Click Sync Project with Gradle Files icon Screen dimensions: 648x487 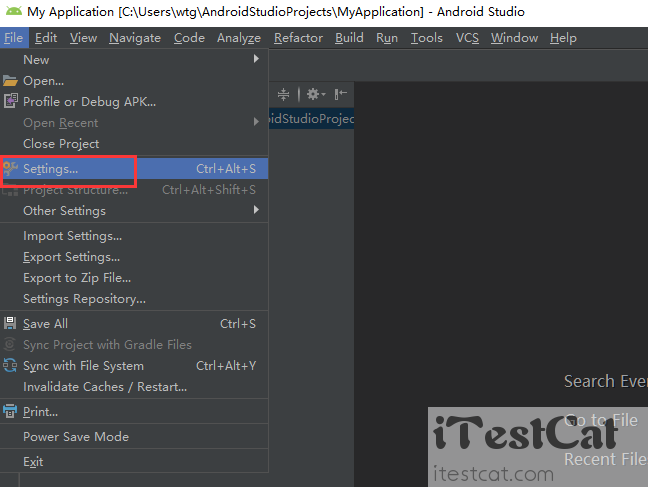pos(10,344)
